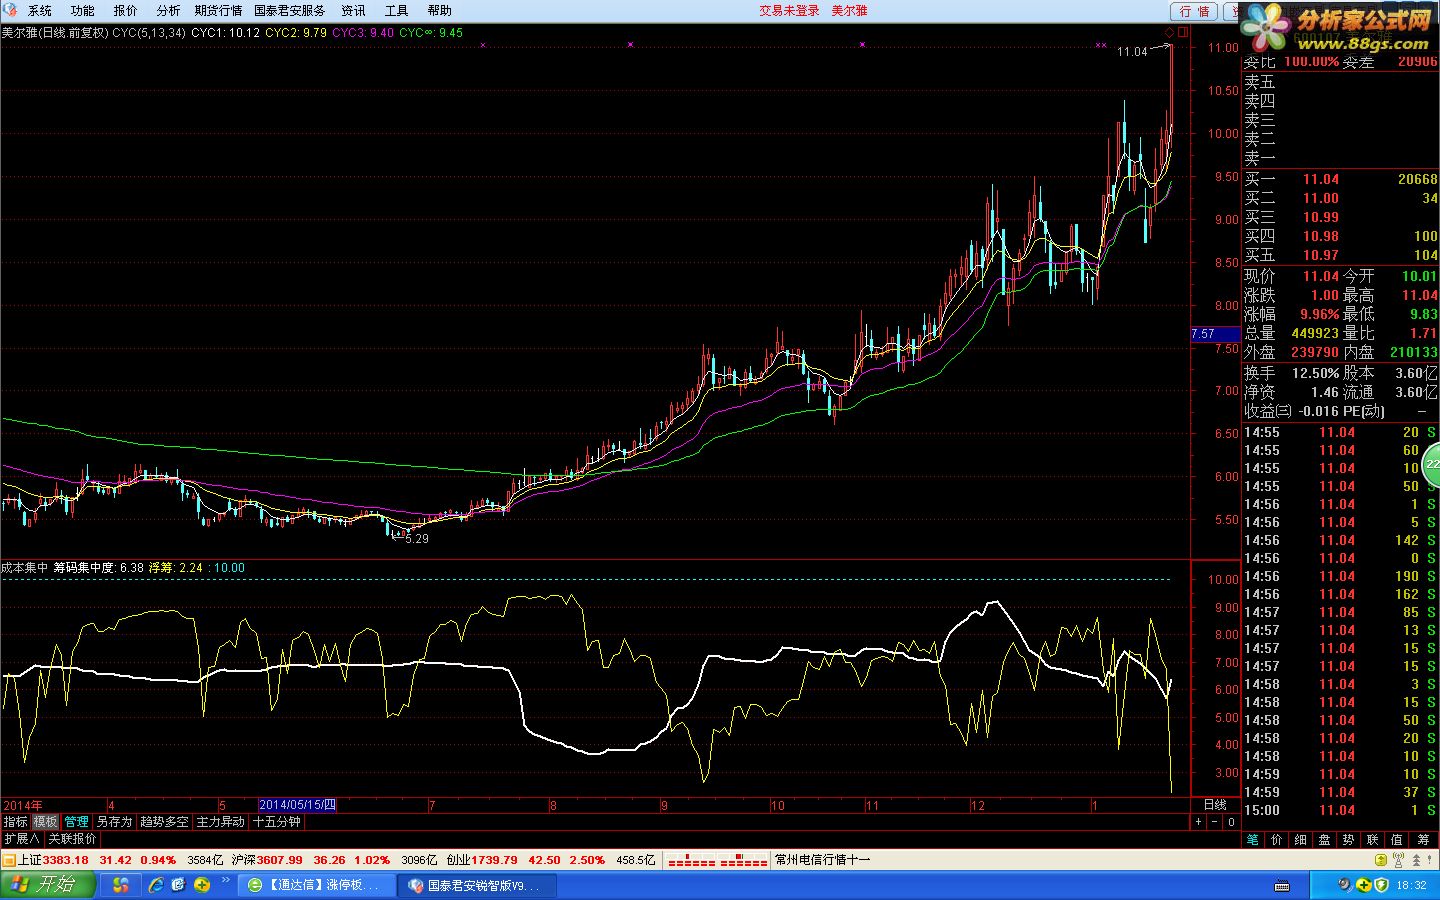
Task: Open the 功能 menu
Action: pos(82,10)
